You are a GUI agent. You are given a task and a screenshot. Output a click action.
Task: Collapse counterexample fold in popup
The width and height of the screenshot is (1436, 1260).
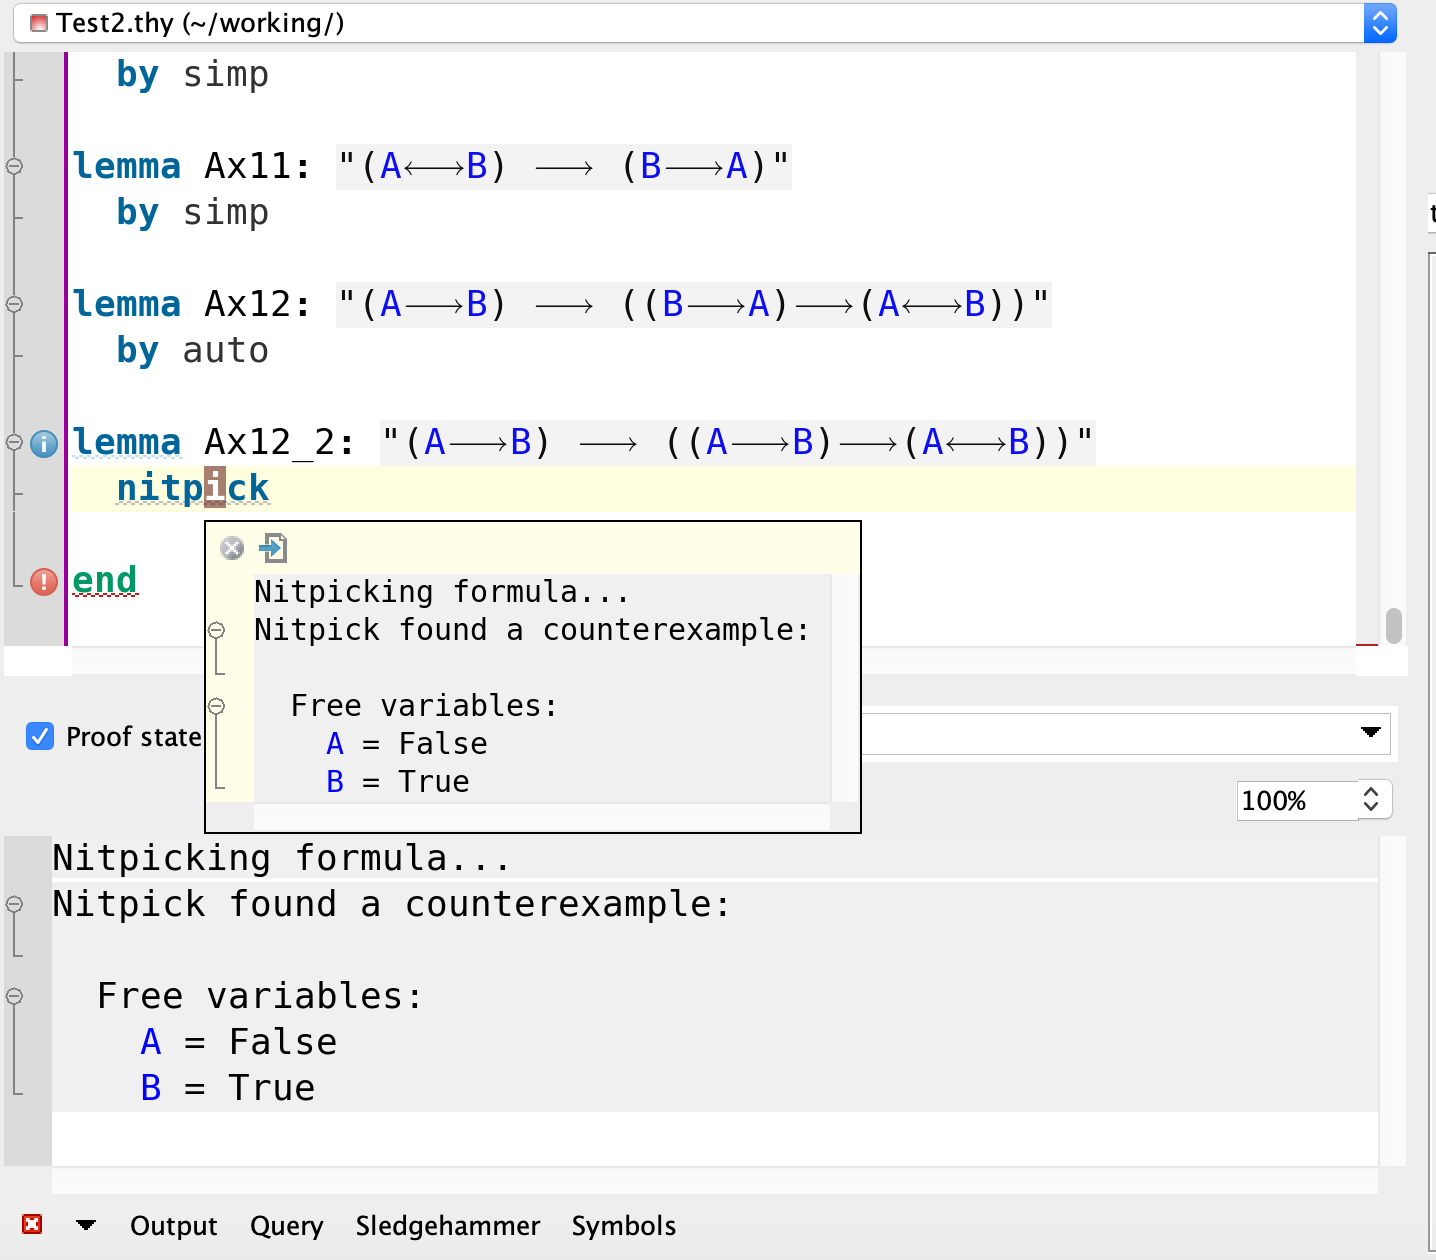(217, 630)
